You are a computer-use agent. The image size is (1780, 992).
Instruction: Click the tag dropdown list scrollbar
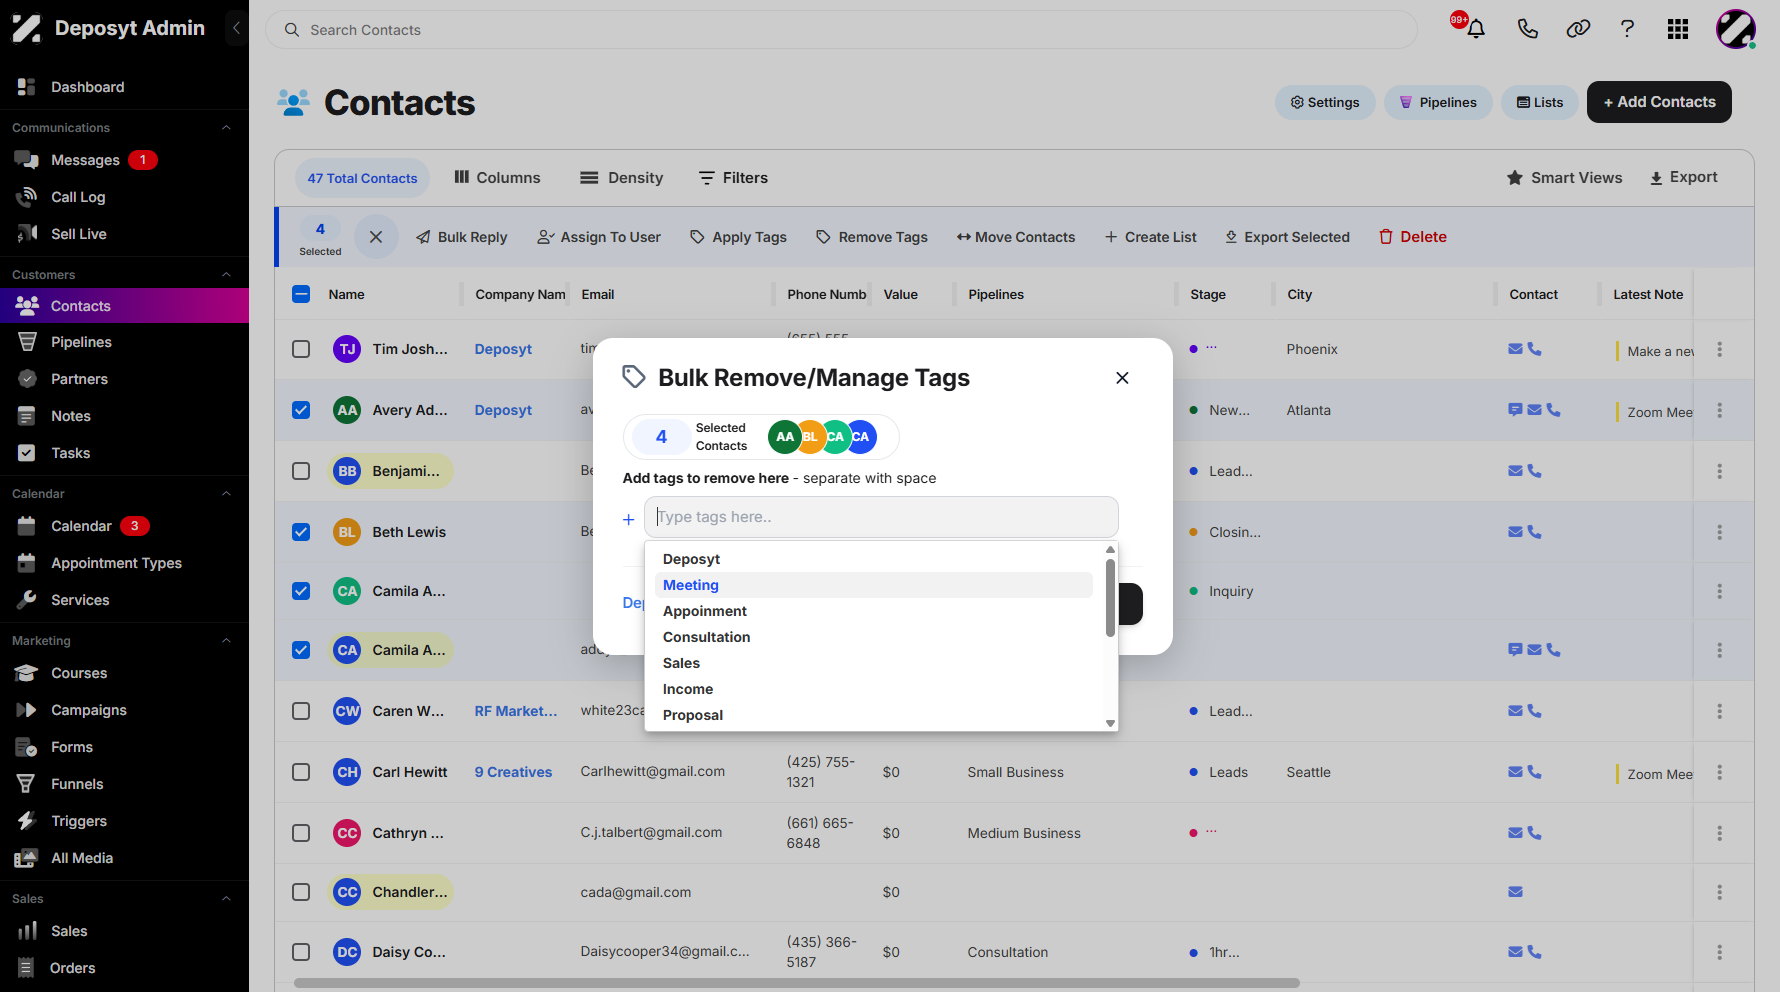click(x=1110, y=598)
